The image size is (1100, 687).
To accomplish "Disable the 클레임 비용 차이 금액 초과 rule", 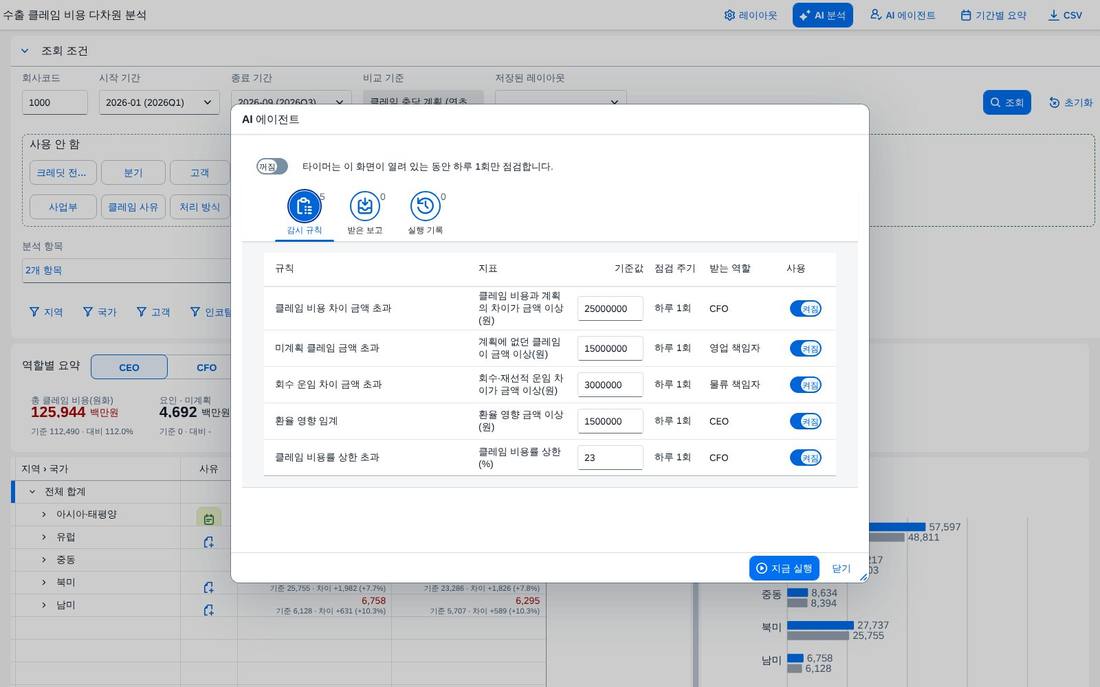I will pyautogui.click(x=805, y=308).
